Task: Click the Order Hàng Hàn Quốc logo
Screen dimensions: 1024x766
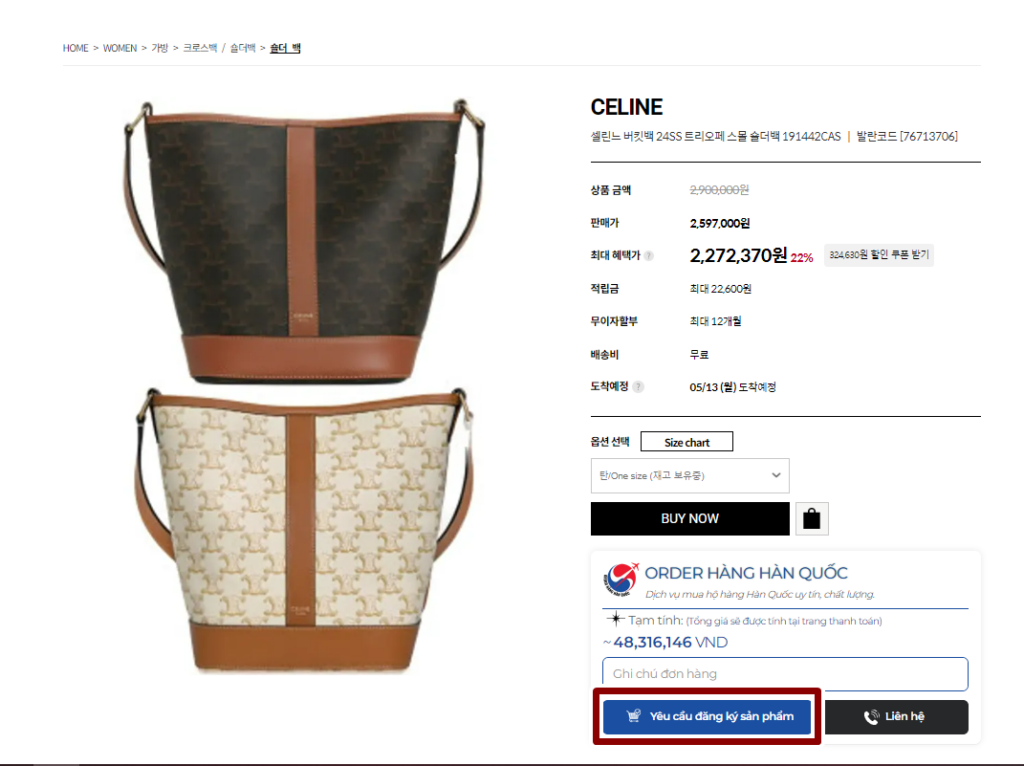Action: pos(620,580)
